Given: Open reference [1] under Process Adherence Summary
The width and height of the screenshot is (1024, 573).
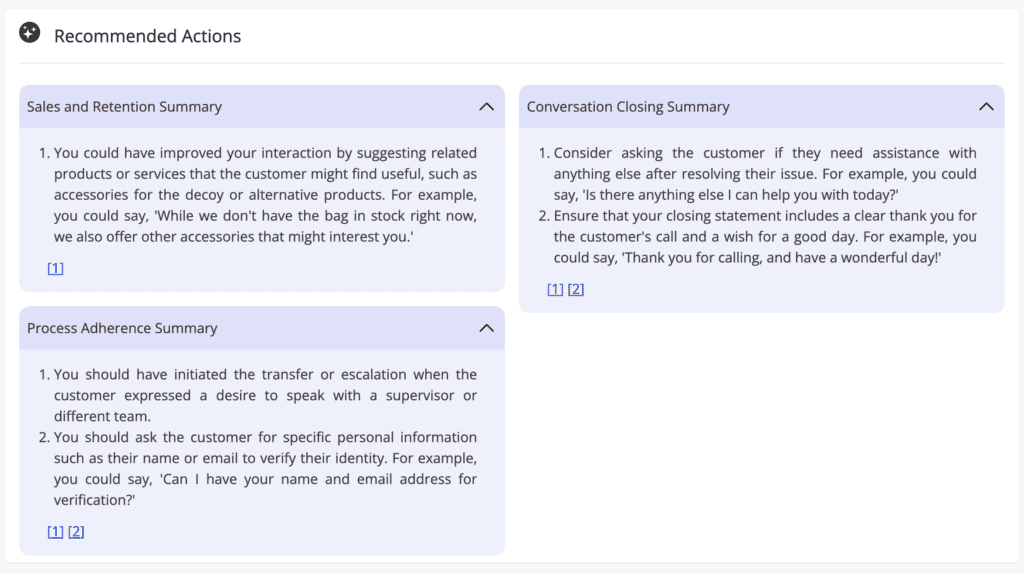Looking at the screenshot, I should (56, 531).
